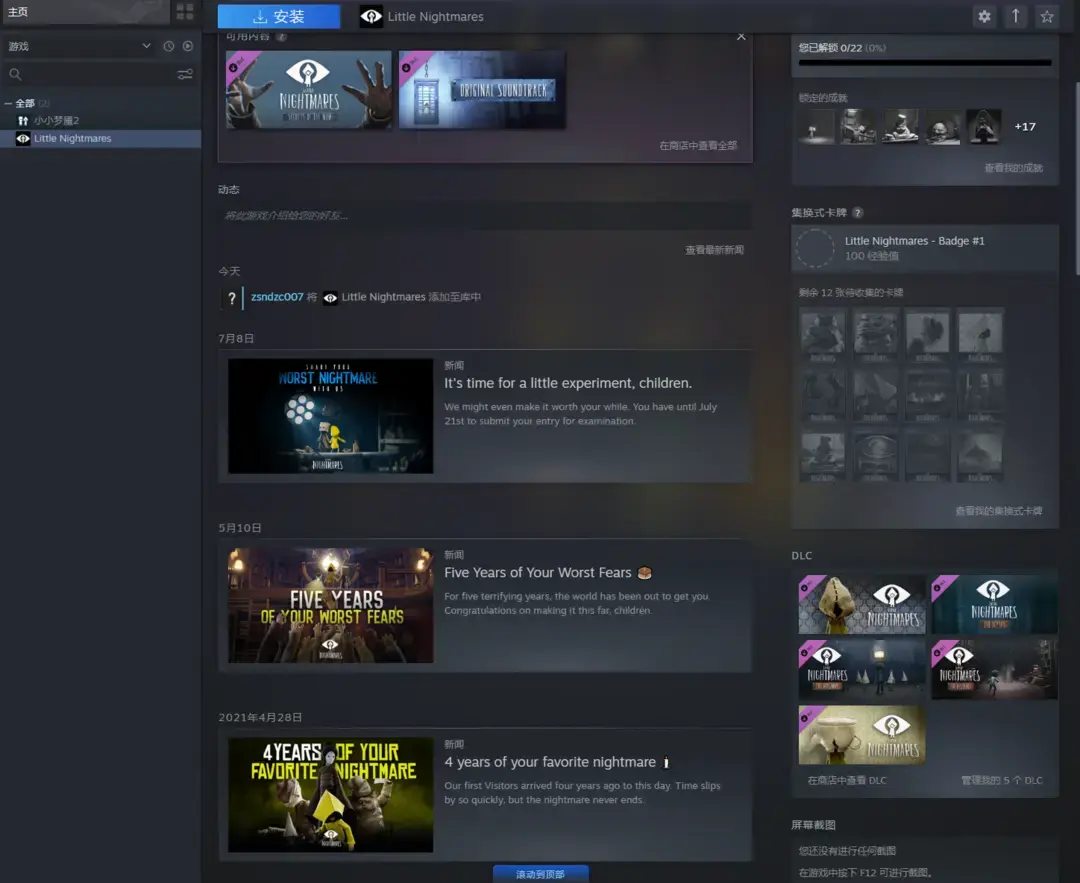Open the snowy trees DLC thumbnail
Screen dimensions: 1080x883
862,669
